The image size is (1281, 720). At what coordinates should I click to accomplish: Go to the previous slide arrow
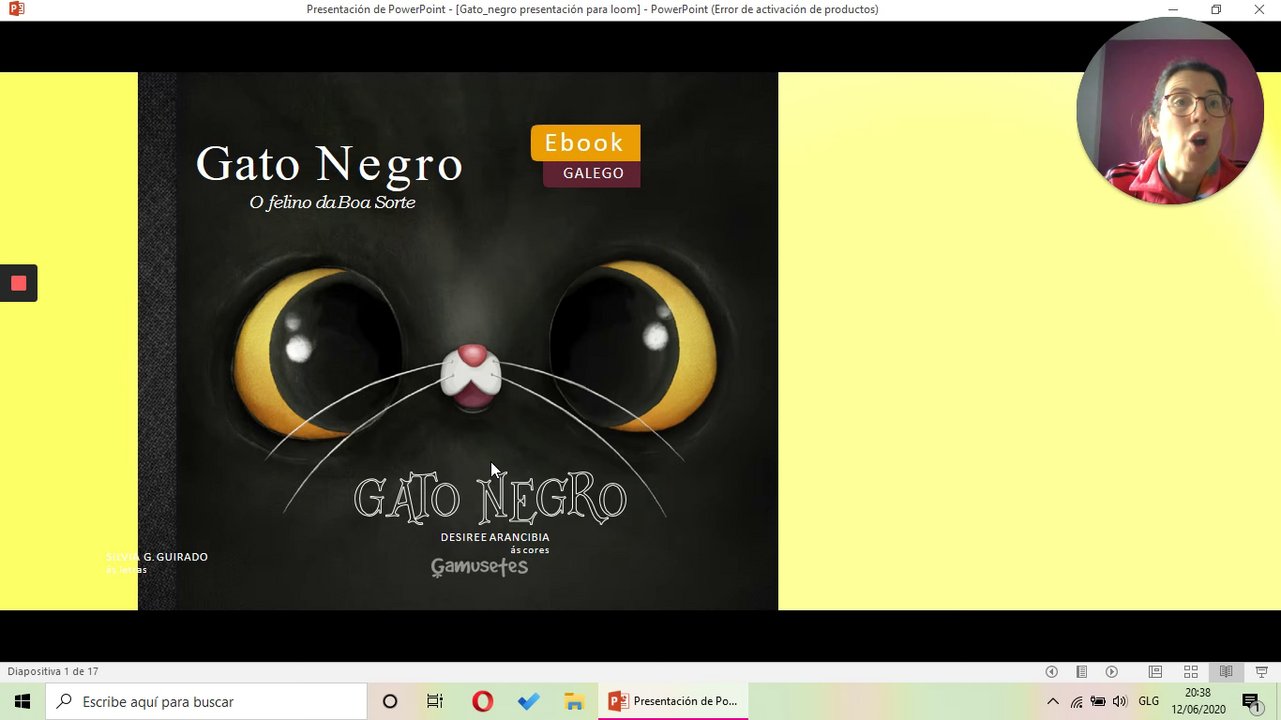(x=1052, y=672)
